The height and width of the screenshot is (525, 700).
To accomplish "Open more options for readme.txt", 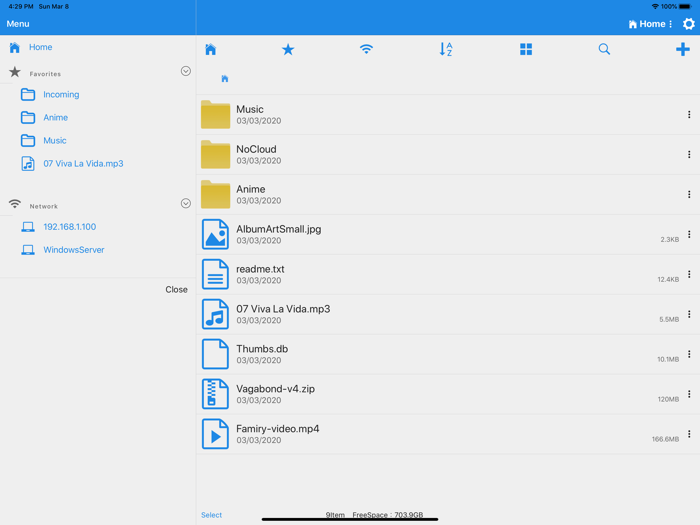I will pos(689,274).
